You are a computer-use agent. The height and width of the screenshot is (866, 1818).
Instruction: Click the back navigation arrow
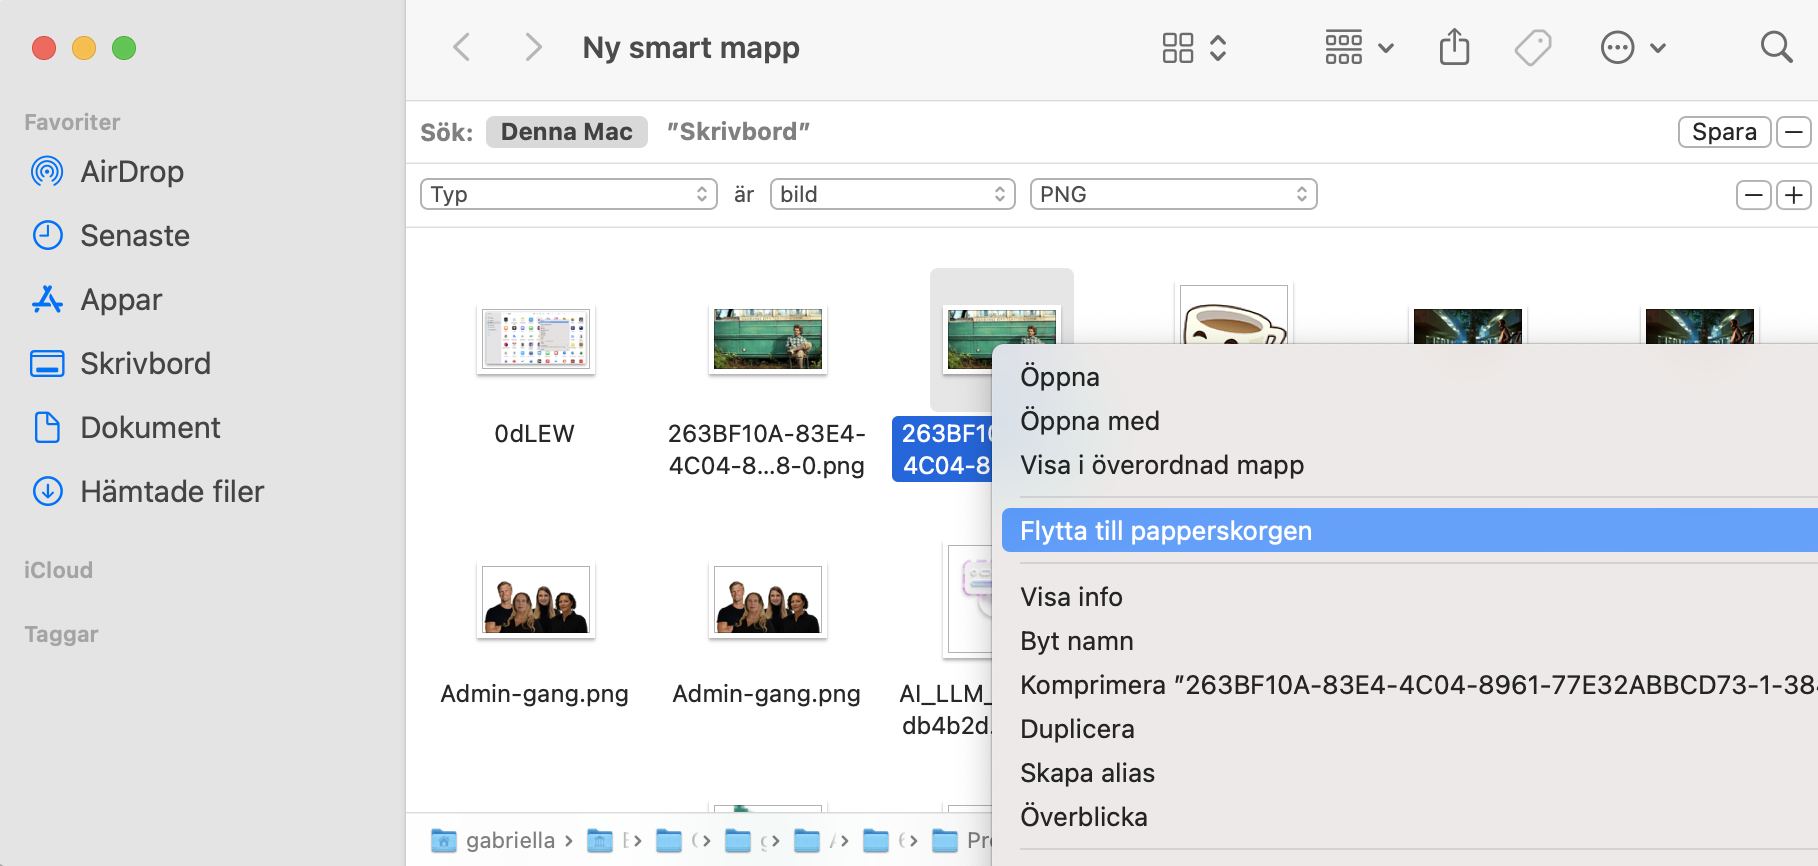pyautogui.click(x=461, y=47)
